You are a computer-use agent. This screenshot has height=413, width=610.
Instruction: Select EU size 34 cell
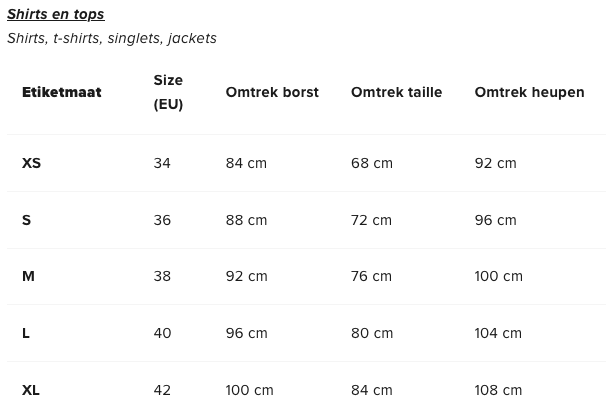162,163
